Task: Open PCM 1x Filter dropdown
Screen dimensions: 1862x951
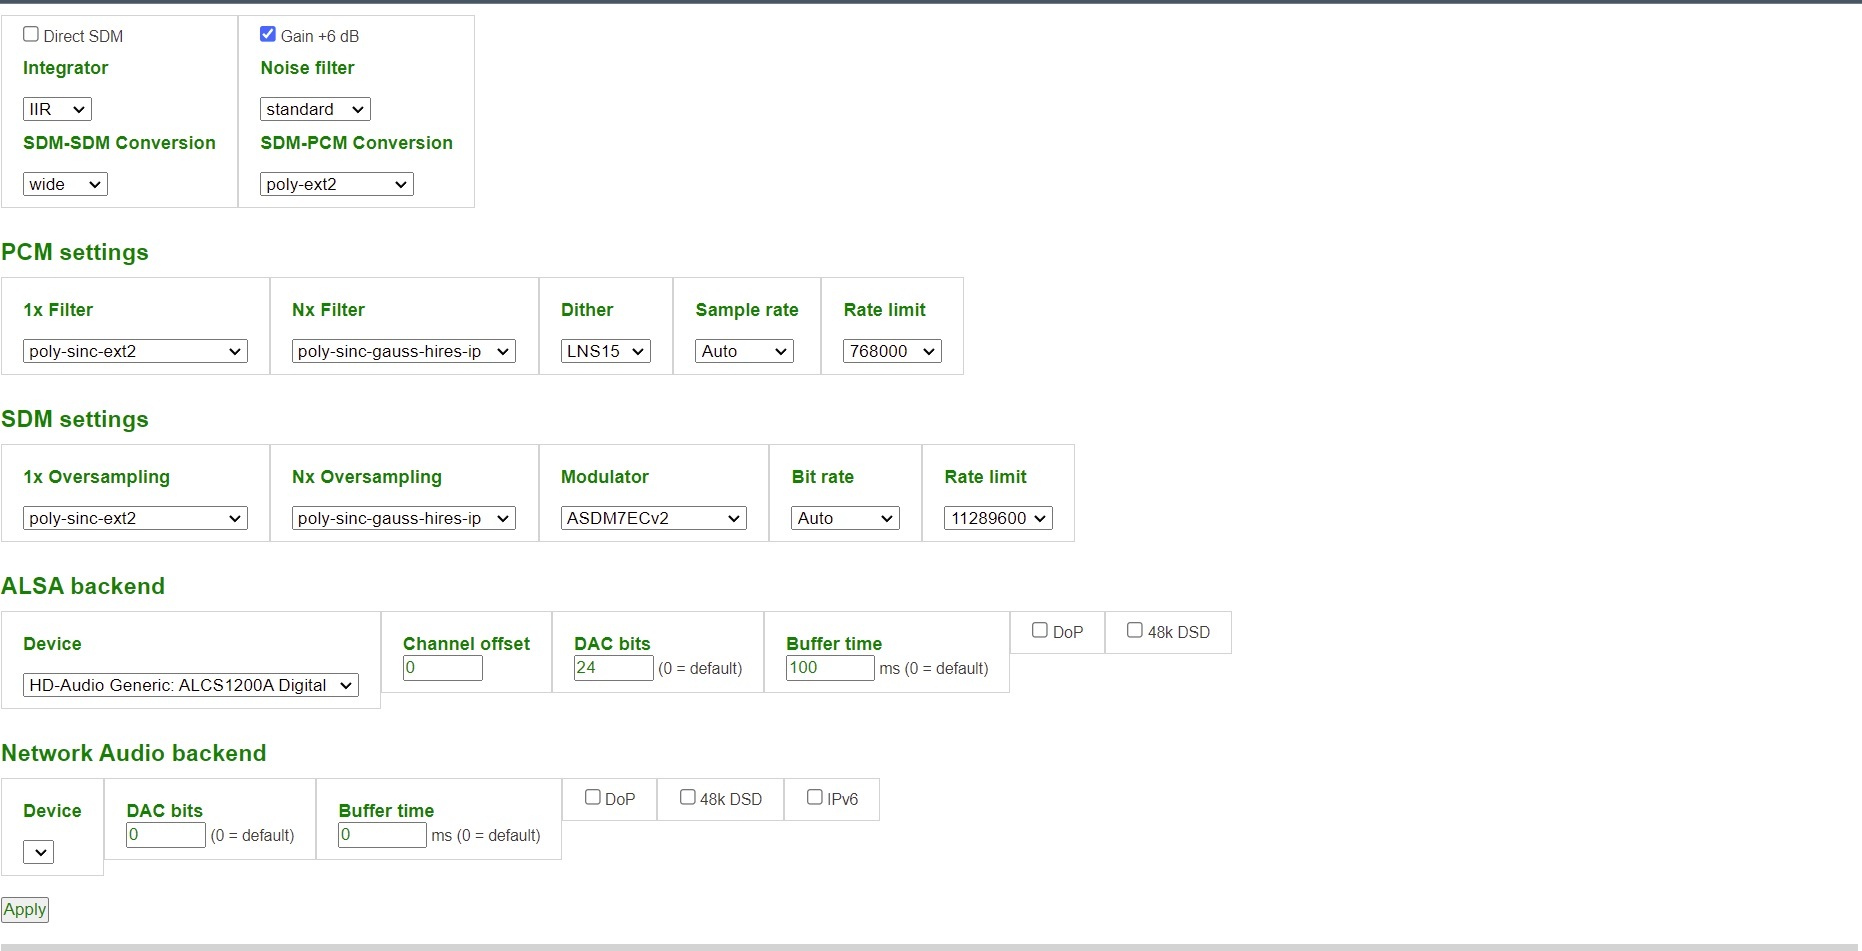Action: 135,351
